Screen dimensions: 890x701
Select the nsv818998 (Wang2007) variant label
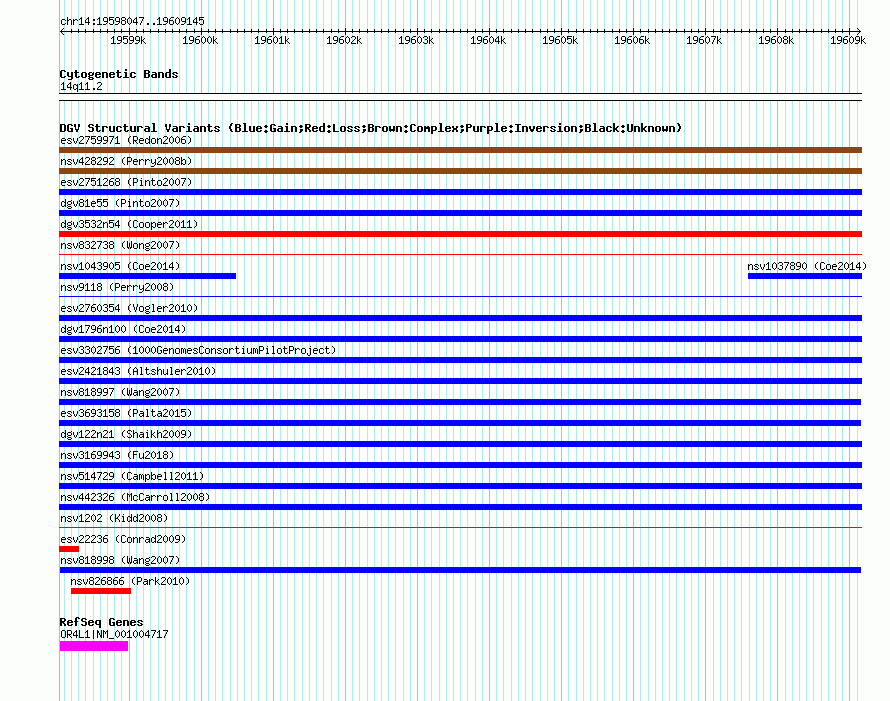pyautogui.click(x=120, y=560)
